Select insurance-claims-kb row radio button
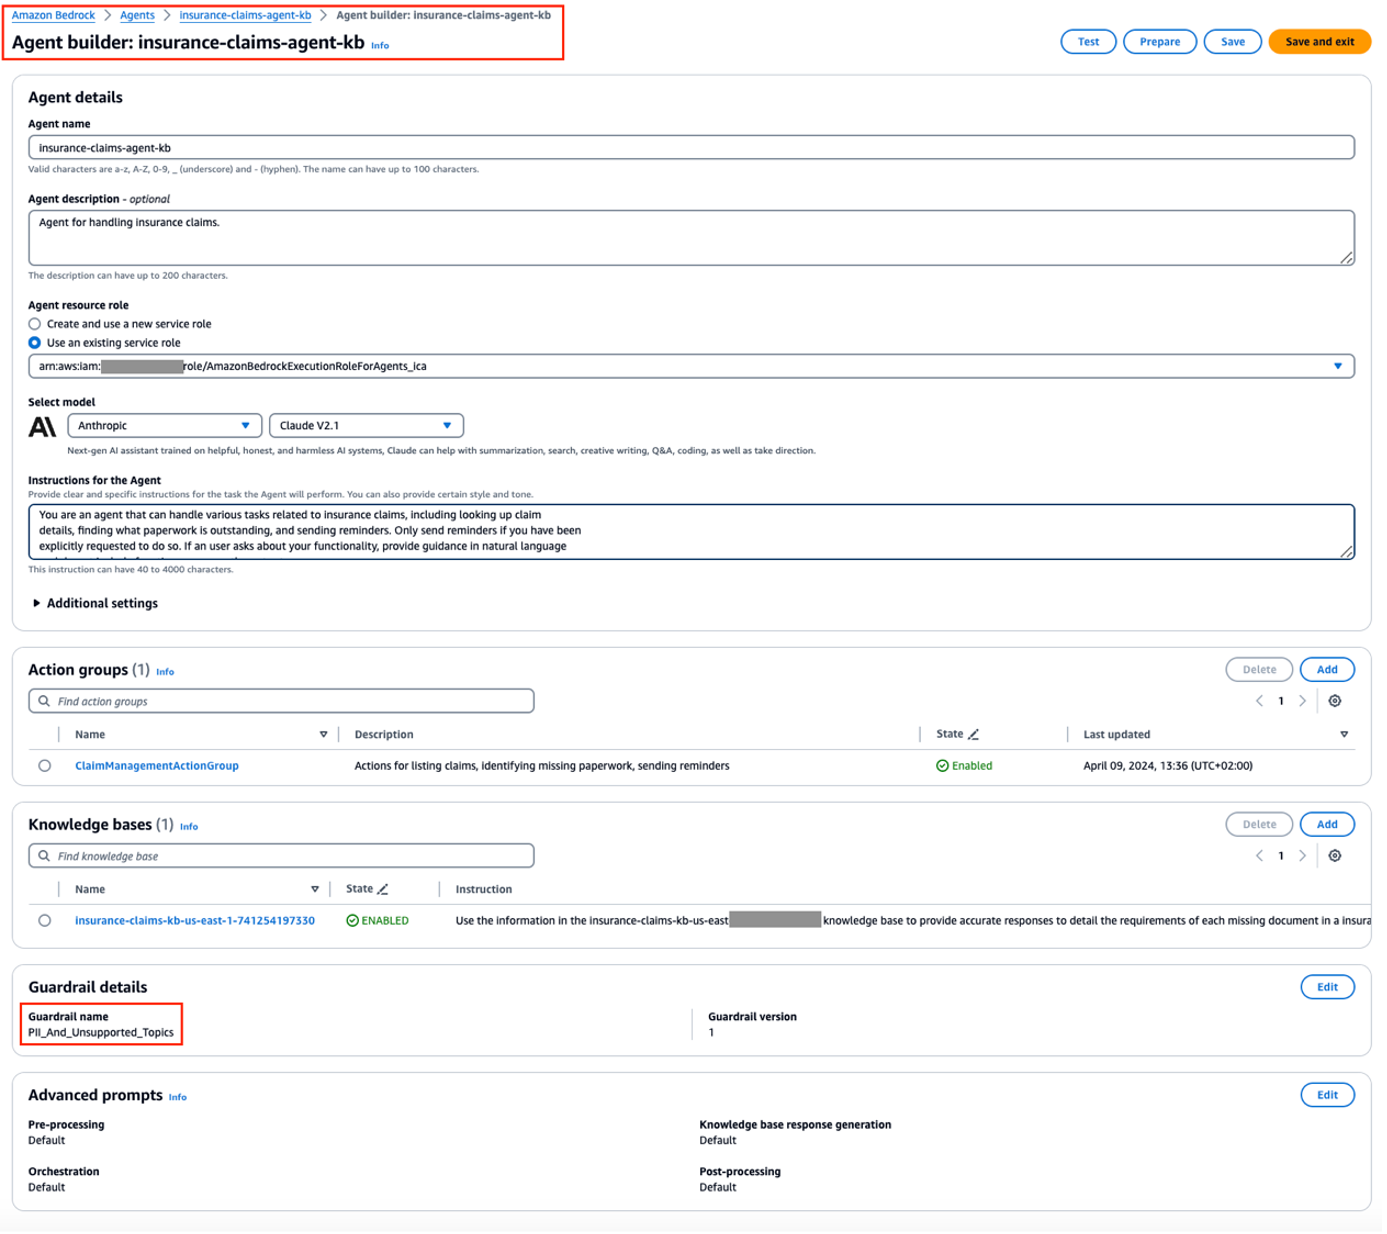This screenshot has width=1387, height=1234. click(x=45, y=921)
